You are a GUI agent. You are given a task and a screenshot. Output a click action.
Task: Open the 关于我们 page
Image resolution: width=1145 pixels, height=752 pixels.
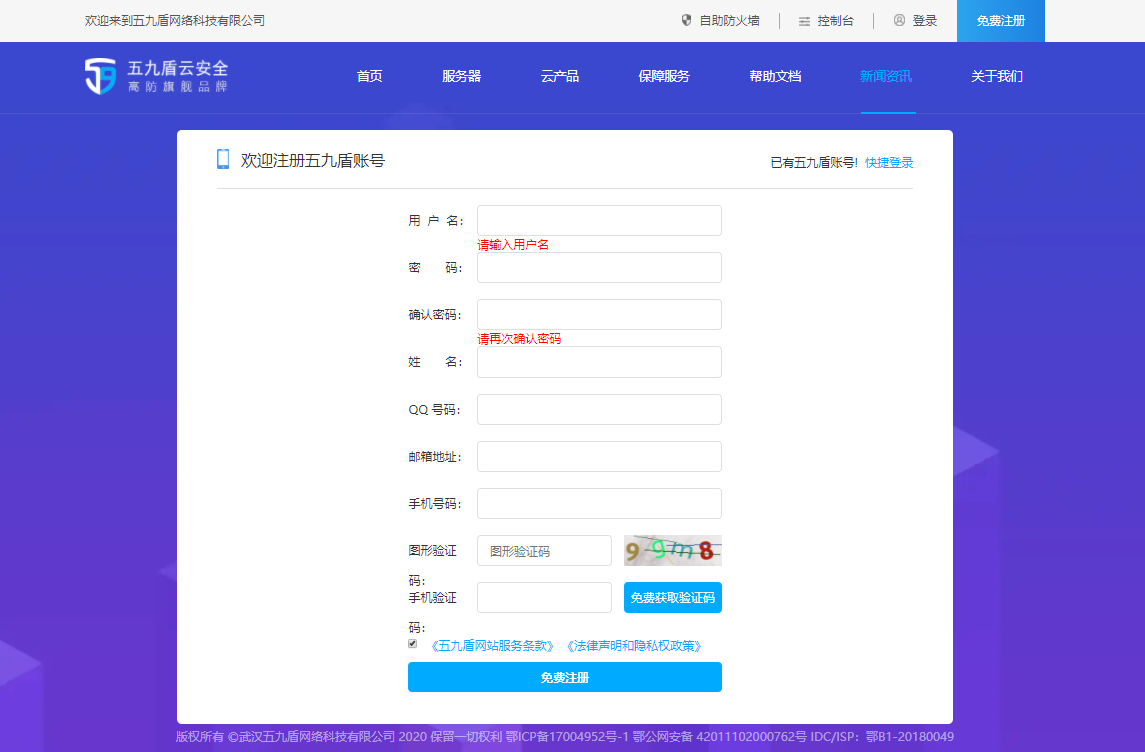997,75
